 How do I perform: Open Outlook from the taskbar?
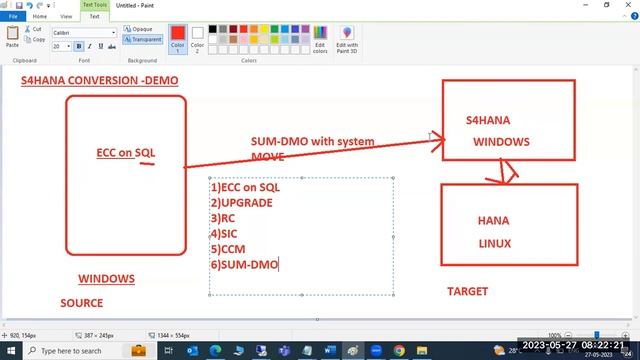[192, 351]
